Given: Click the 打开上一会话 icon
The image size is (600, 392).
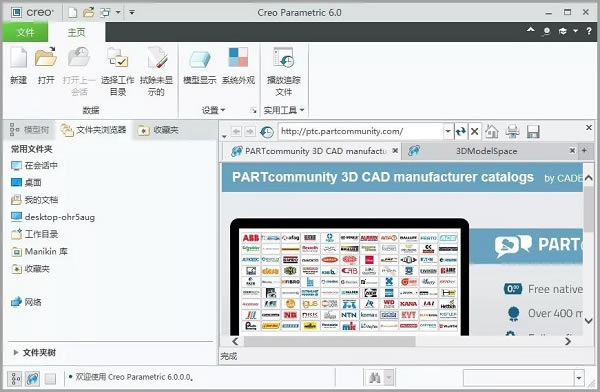Looking at the screenshot, I should (79, 57).
